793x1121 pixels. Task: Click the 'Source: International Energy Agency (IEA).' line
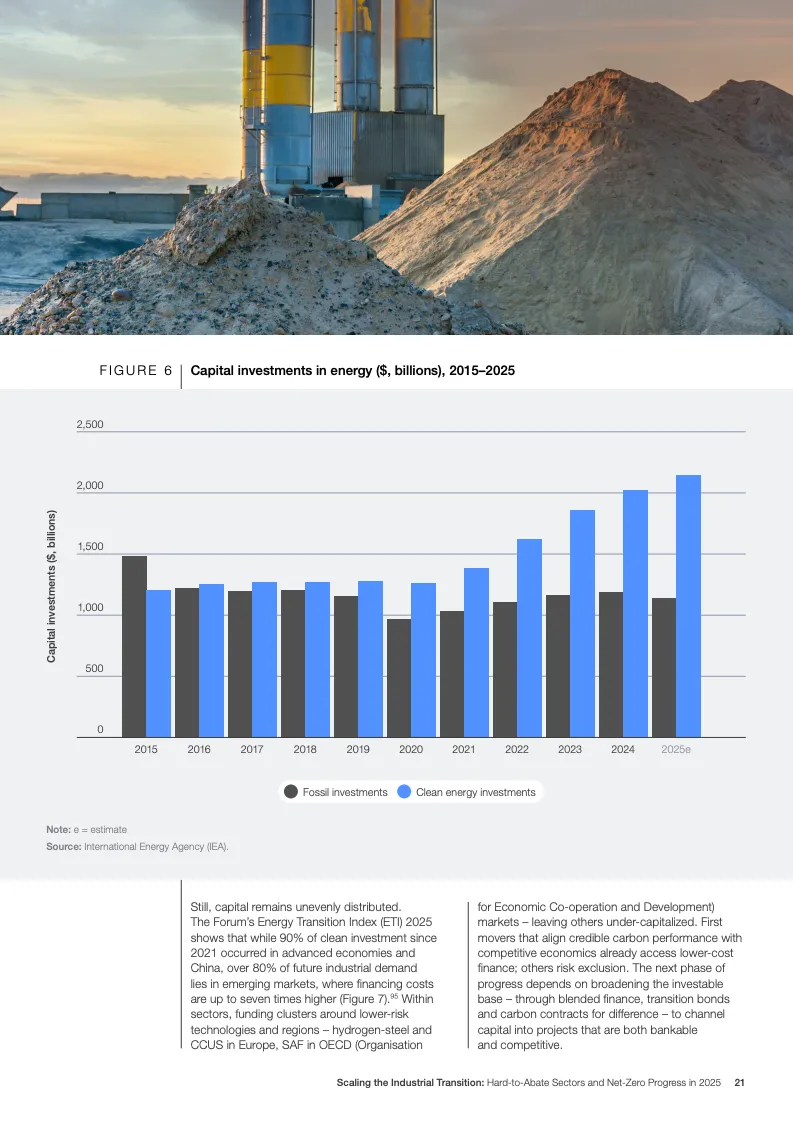(137, 846)
